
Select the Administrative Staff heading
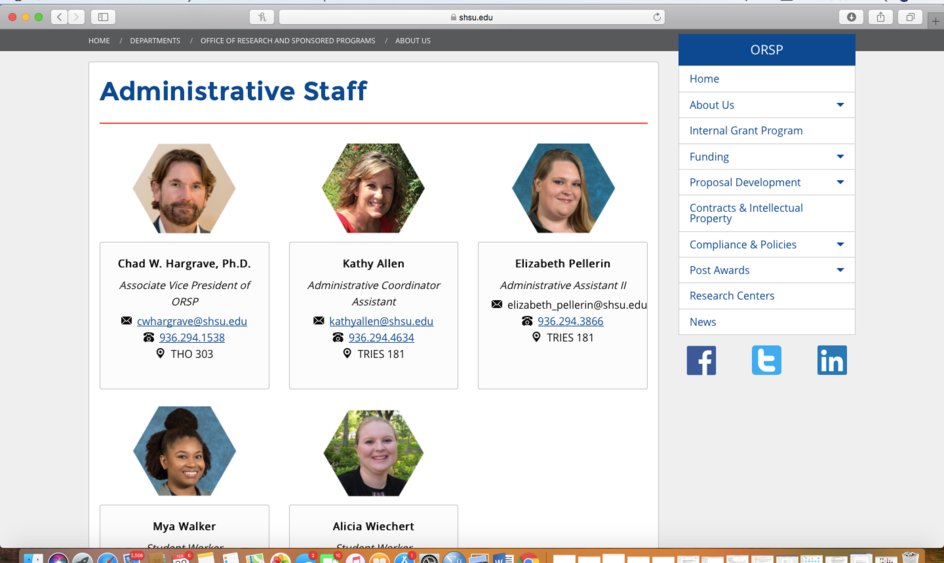point(234,92)
